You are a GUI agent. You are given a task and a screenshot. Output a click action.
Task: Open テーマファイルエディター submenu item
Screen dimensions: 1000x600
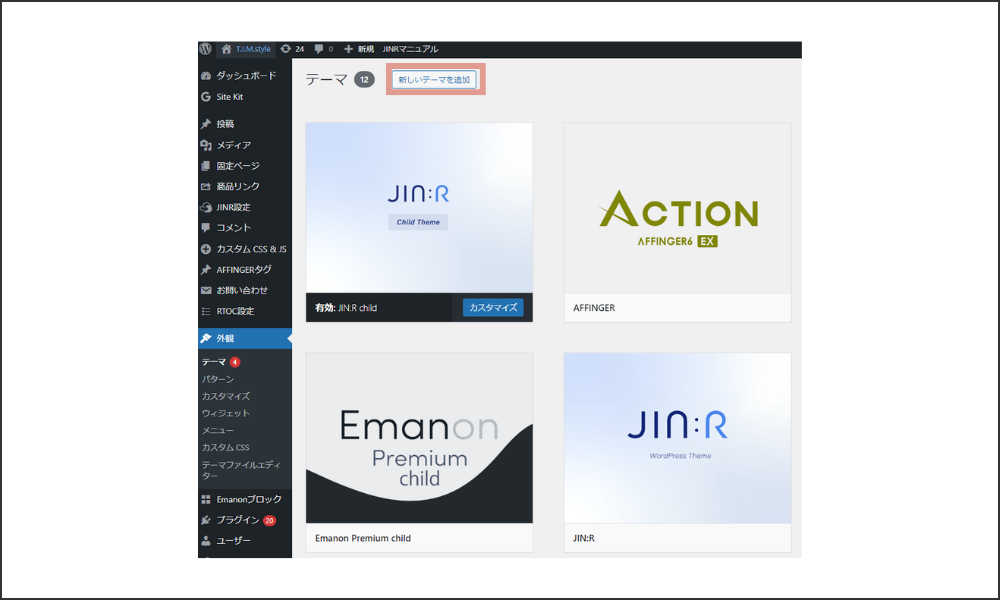tap(241, 471)
